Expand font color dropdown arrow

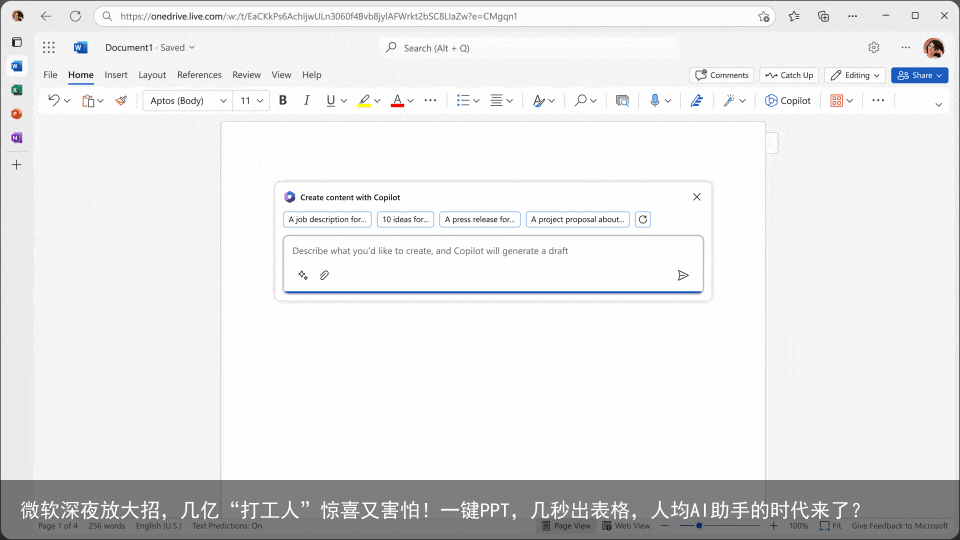[410, 101]
